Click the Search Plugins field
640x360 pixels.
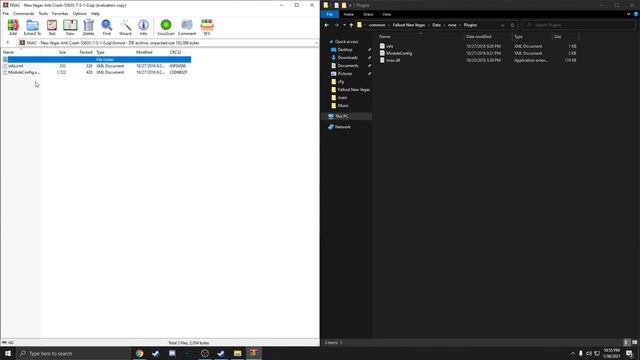579,25
